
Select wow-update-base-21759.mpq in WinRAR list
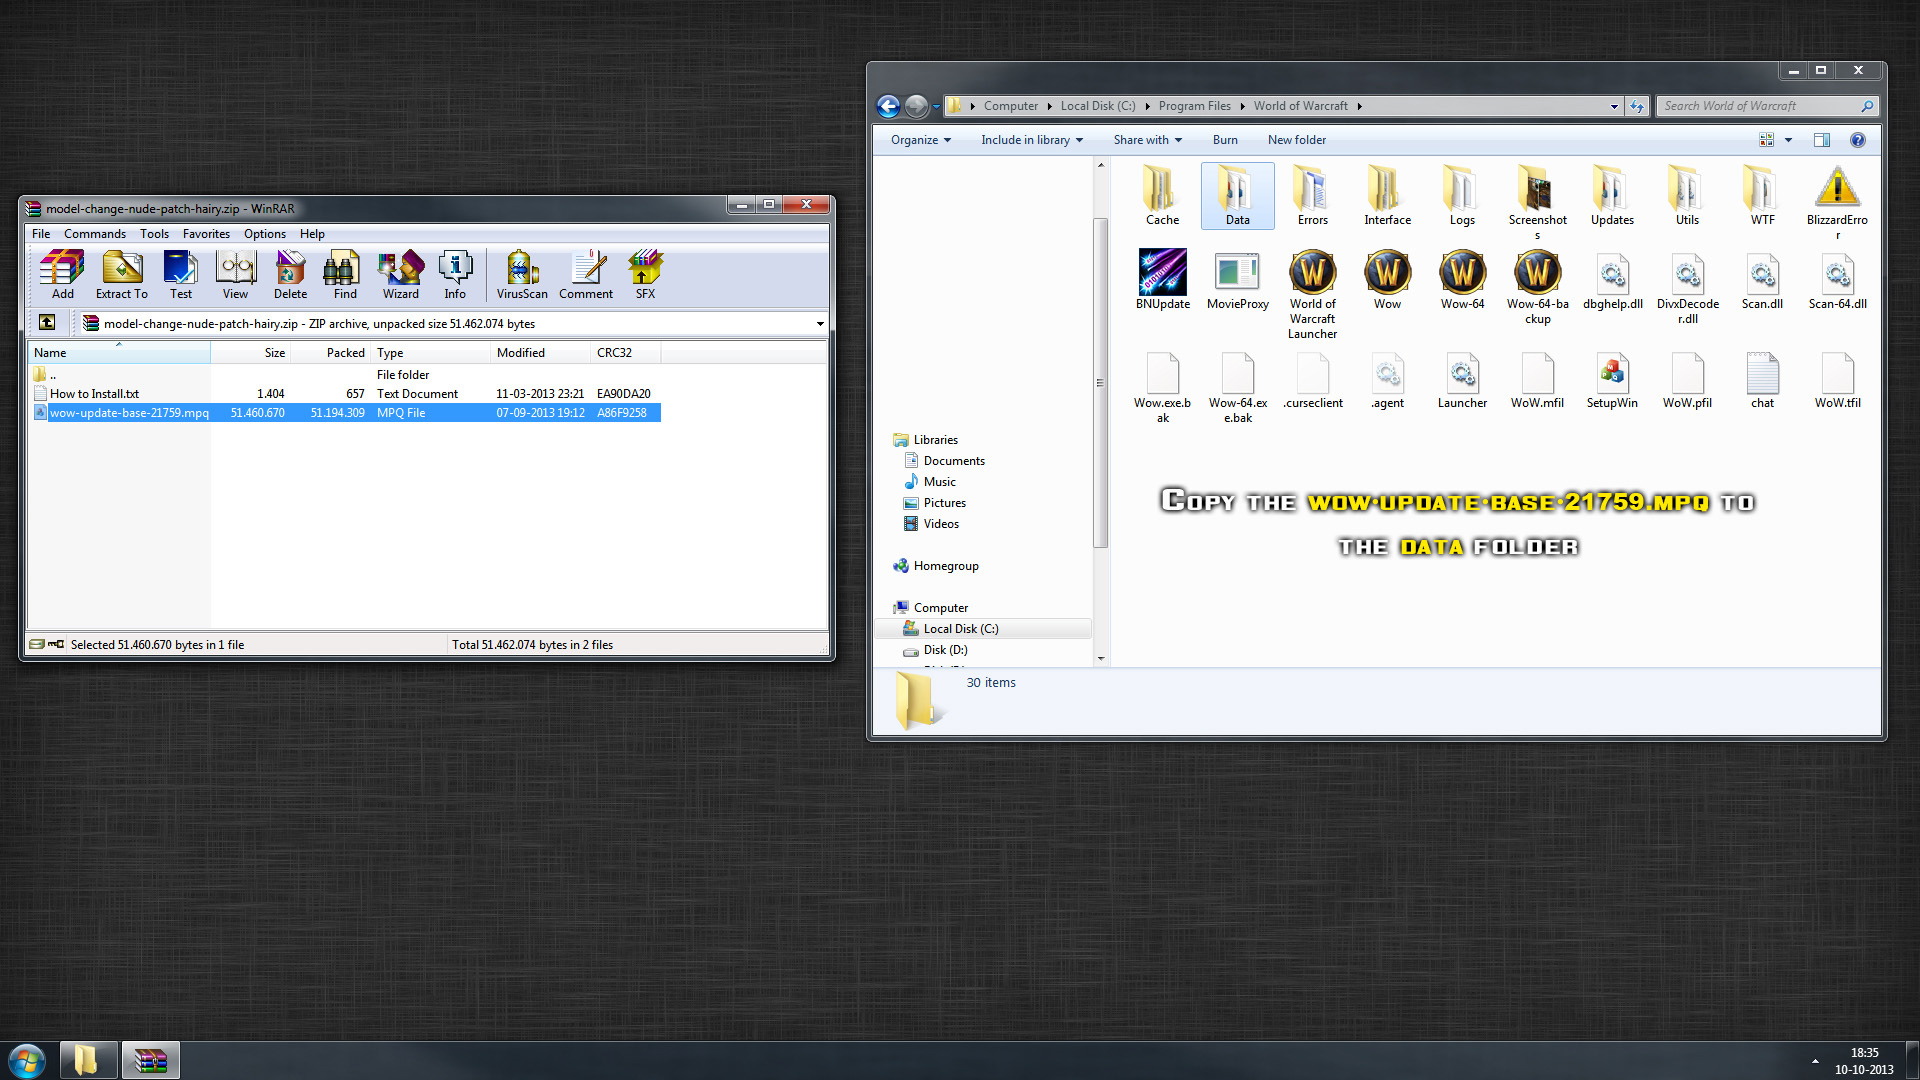click(x=345, y=413)
